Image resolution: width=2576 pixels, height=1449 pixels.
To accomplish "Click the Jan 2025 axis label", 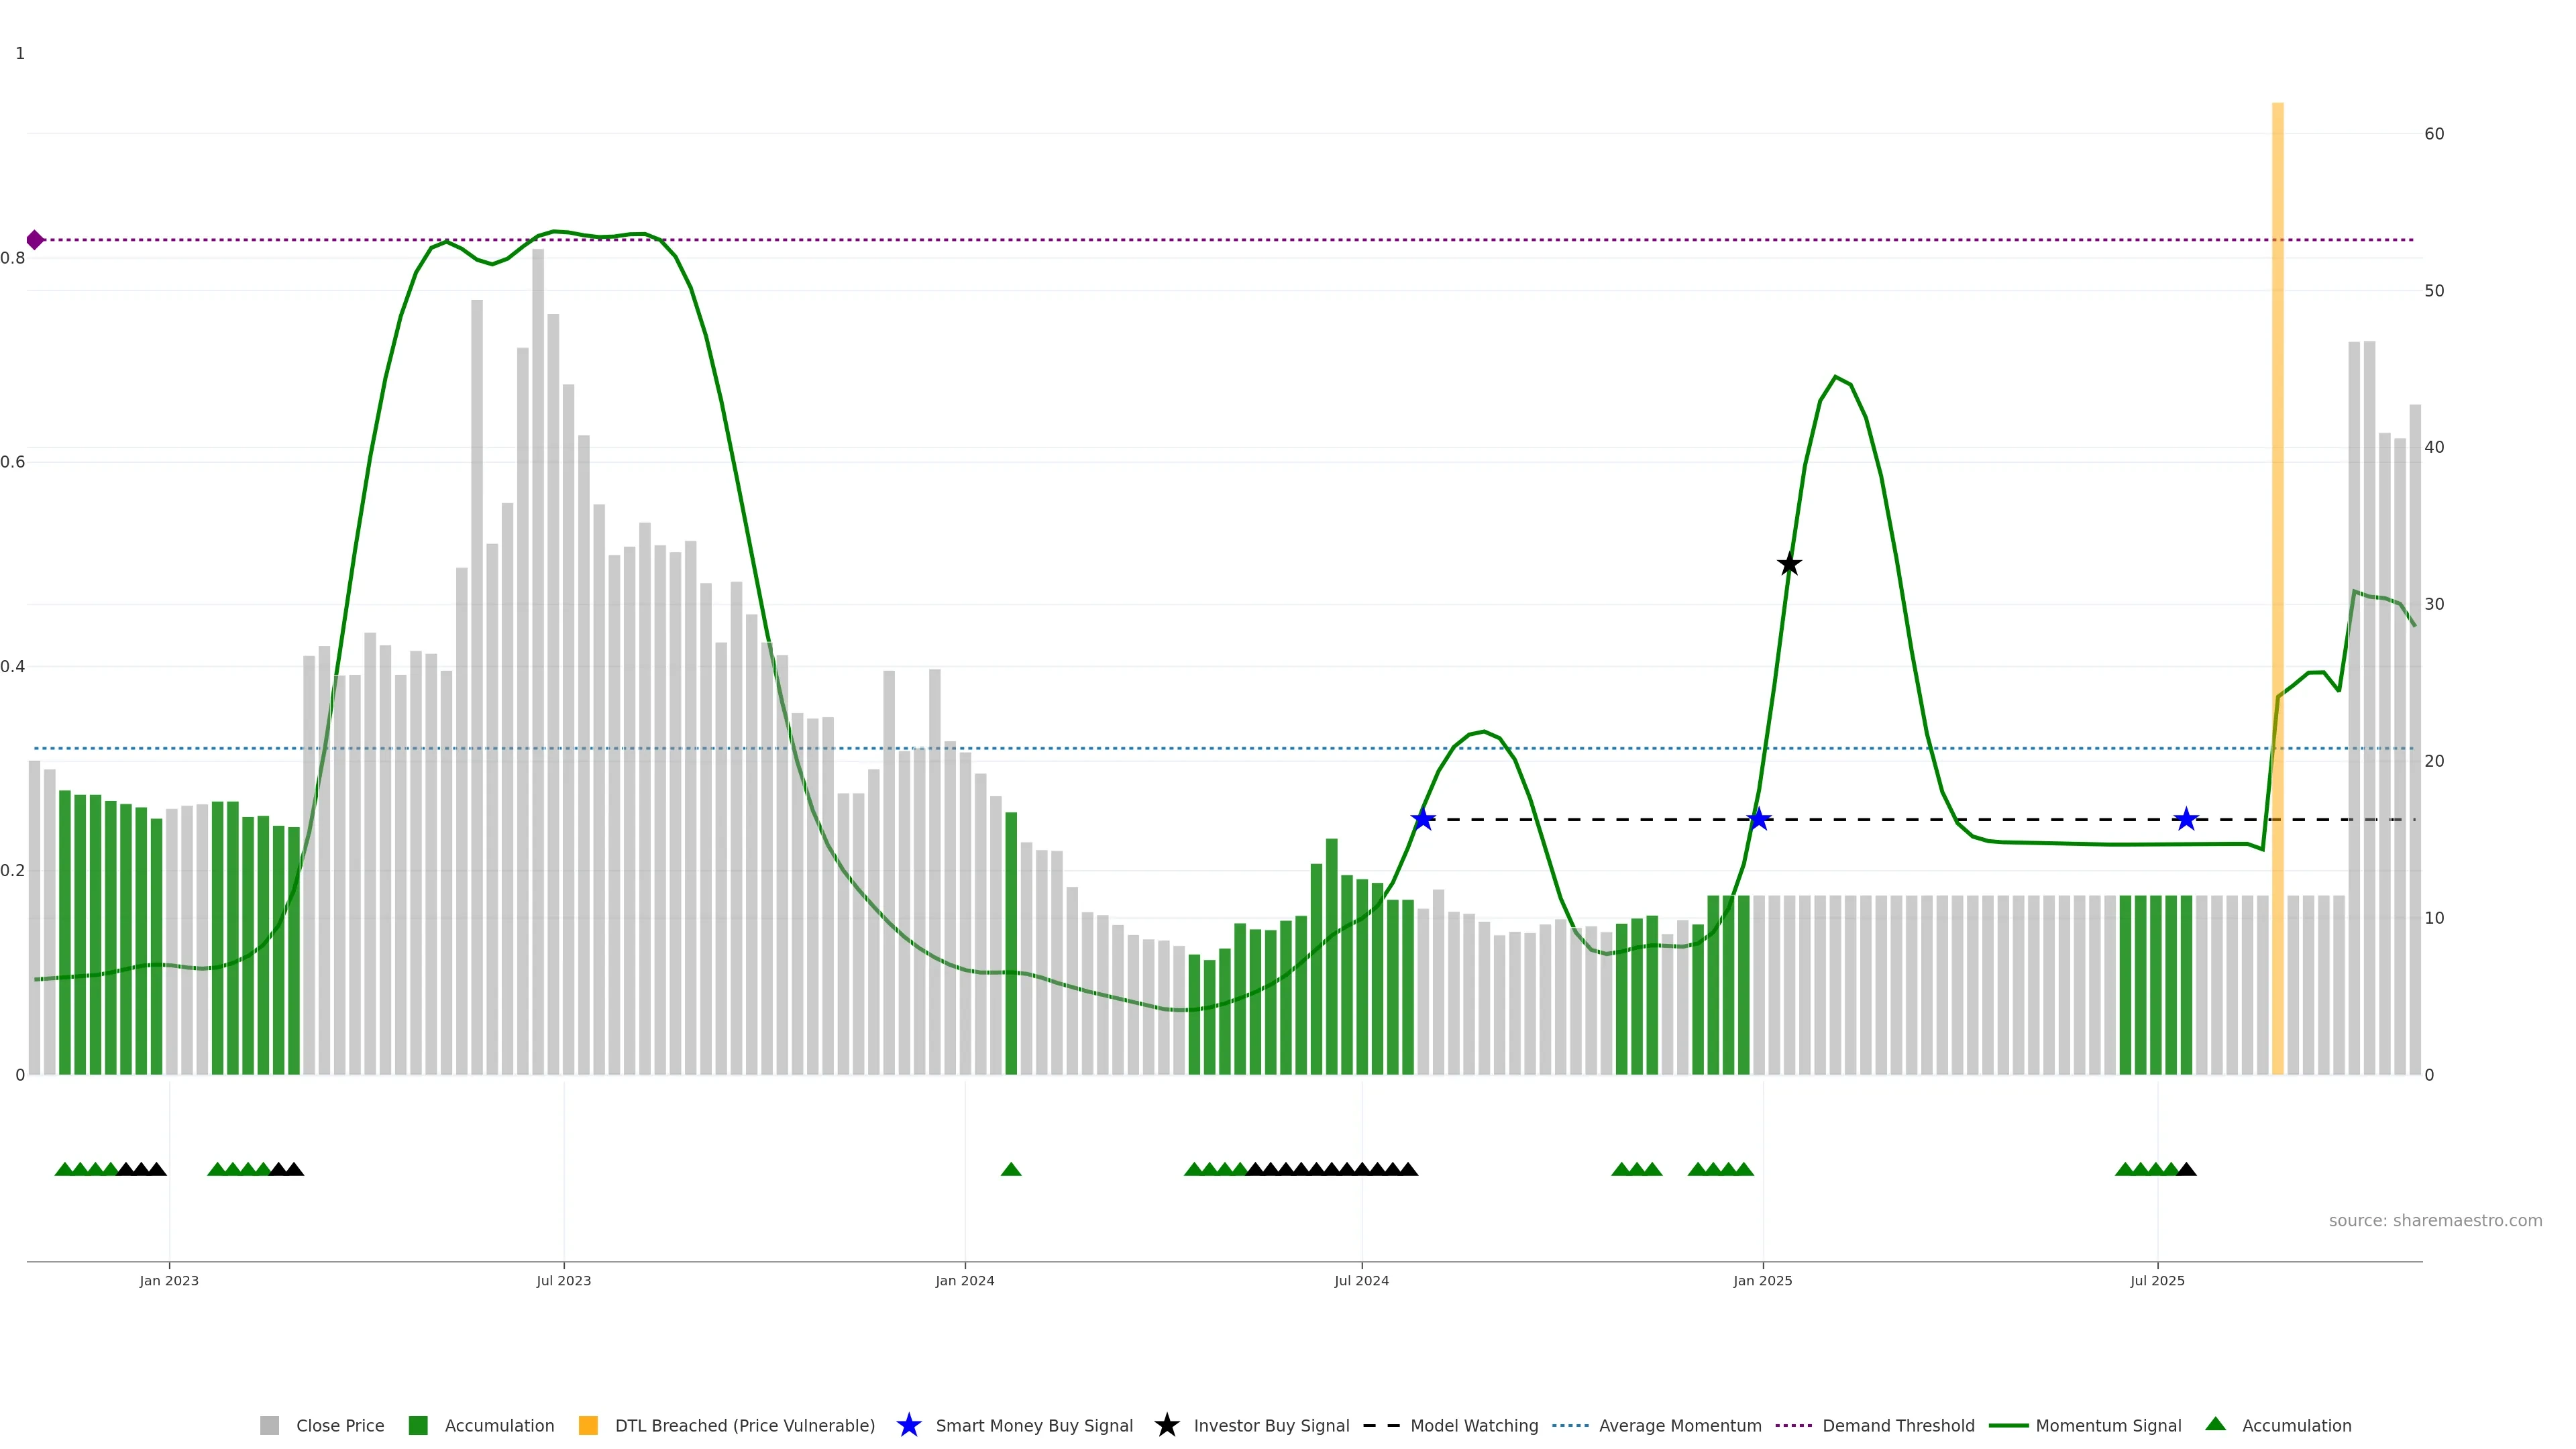I will pos(1763,1281).
